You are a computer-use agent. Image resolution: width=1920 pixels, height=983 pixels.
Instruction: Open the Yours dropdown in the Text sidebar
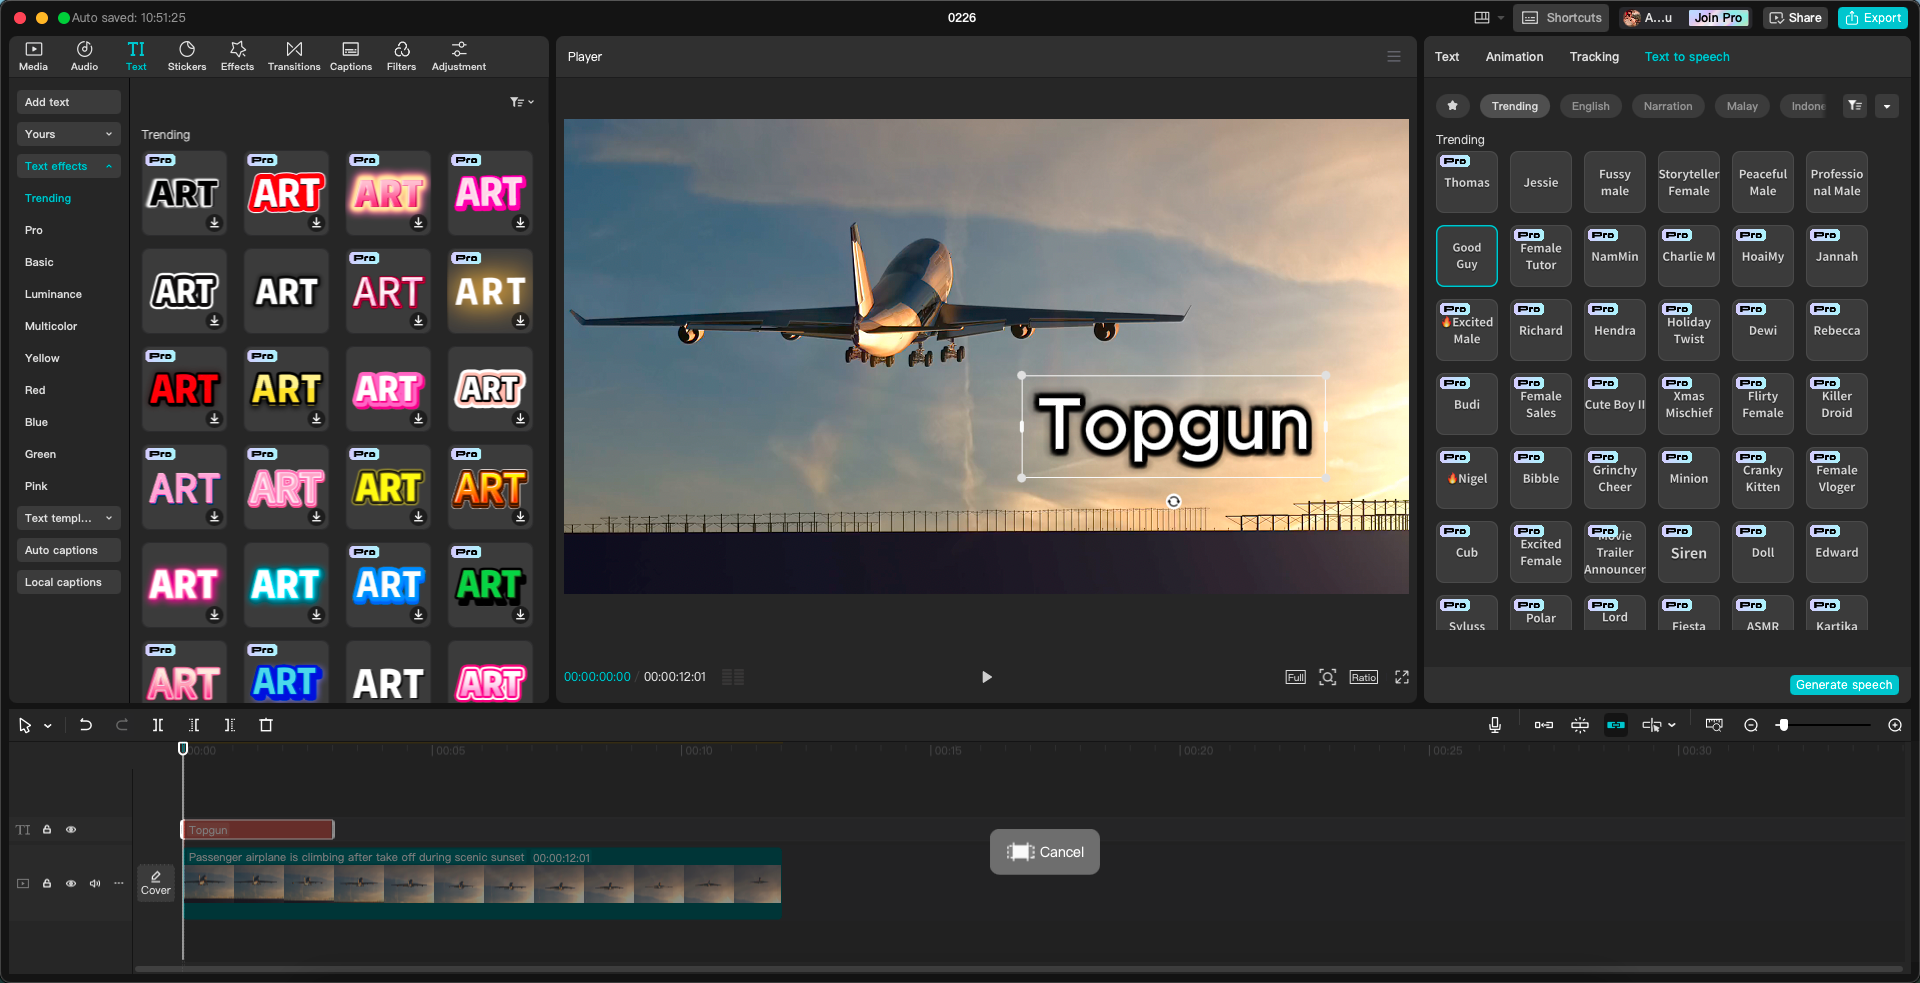click(x=68, y=133)
